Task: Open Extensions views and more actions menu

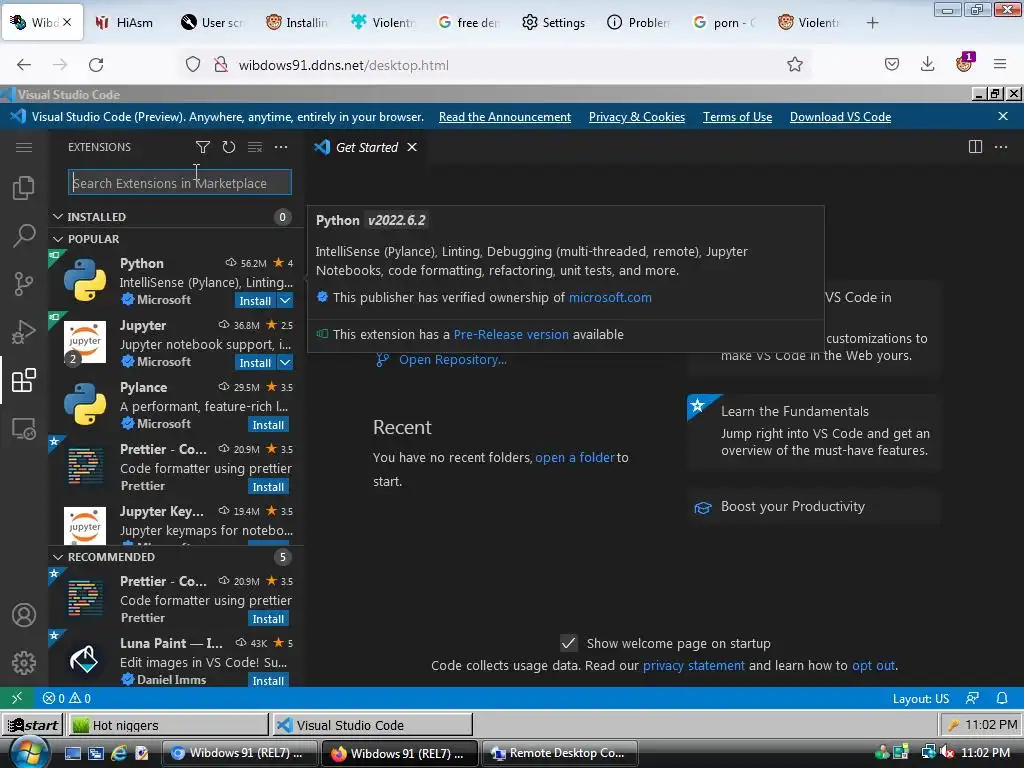Action: [x=281, y=147]
